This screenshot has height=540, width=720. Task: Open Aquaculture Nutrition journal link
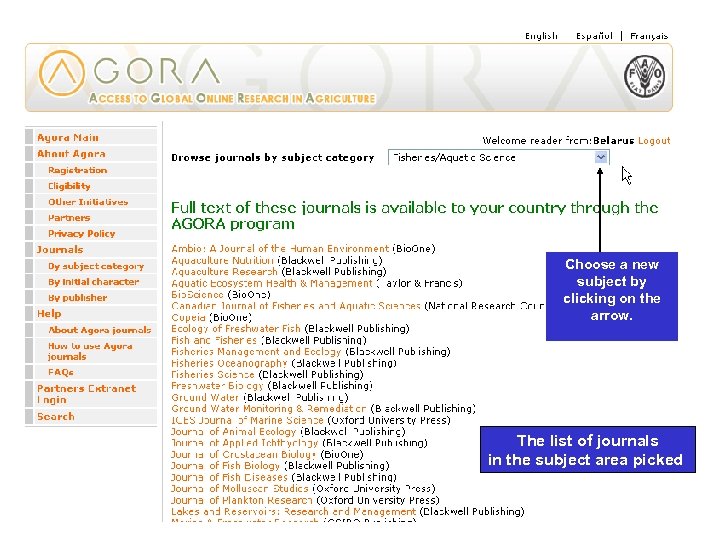pyautogui.click(x=222, y=260)
